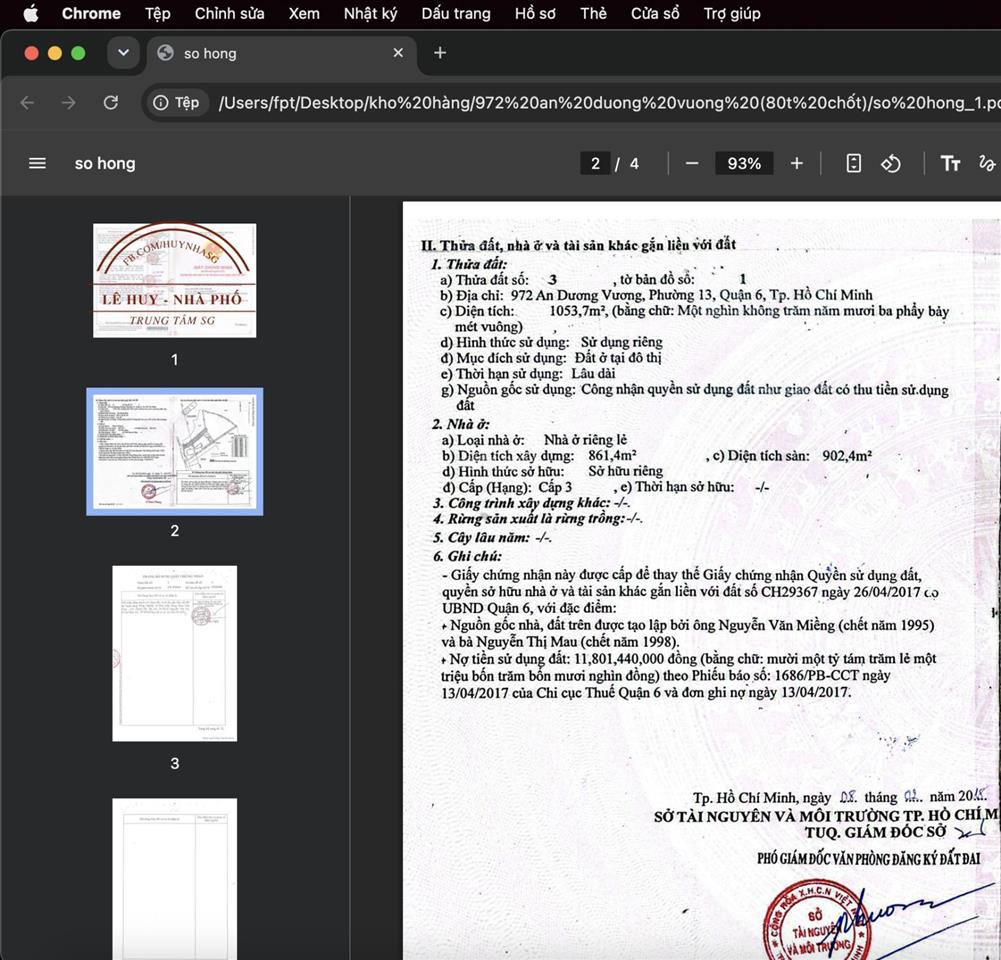Toggle the PDF sidebar hamburger menu

37,163
